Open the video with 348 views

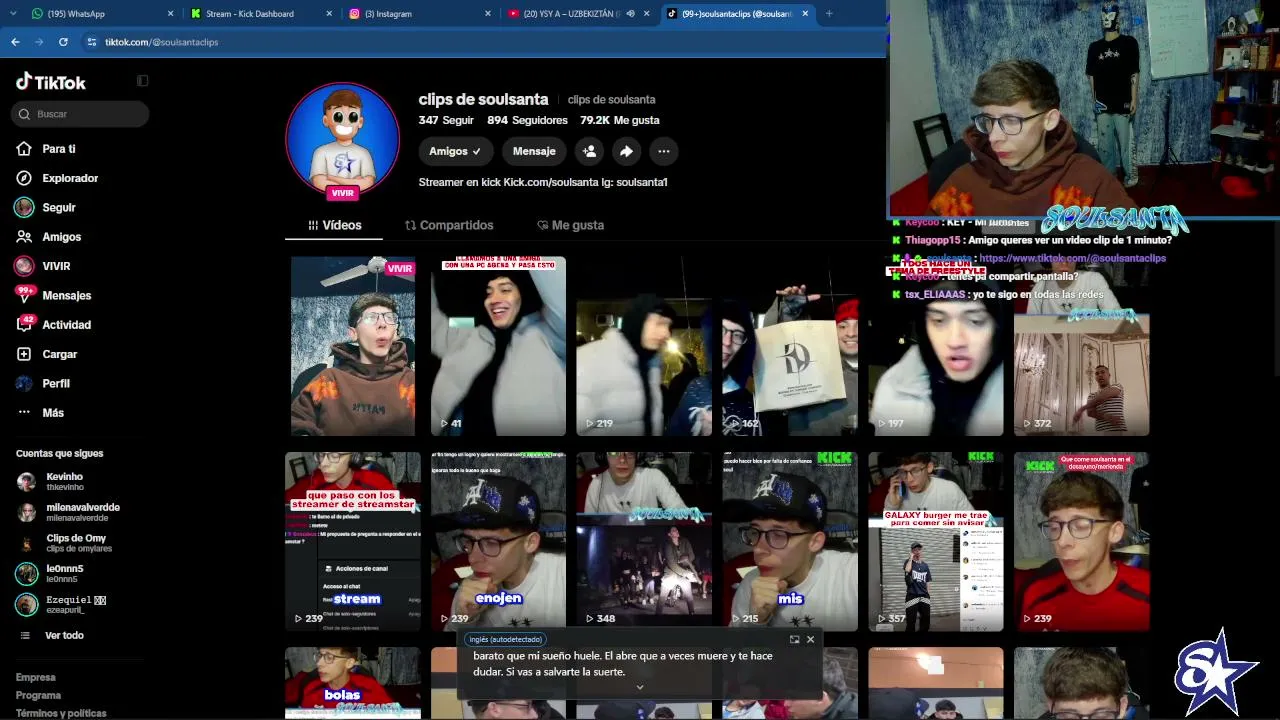point(644,541)
